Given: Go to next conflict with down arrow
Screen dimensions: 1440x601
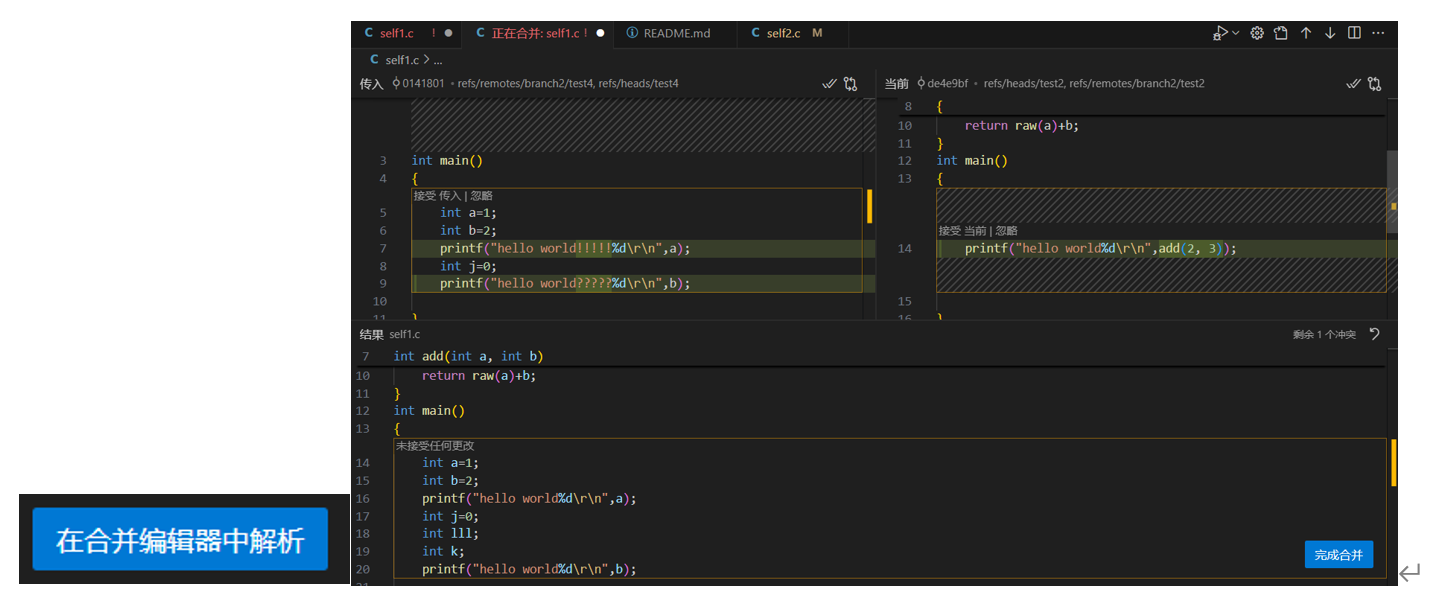Looking at the screenshot, I should pyautogui.click(x=1330, y=33).
